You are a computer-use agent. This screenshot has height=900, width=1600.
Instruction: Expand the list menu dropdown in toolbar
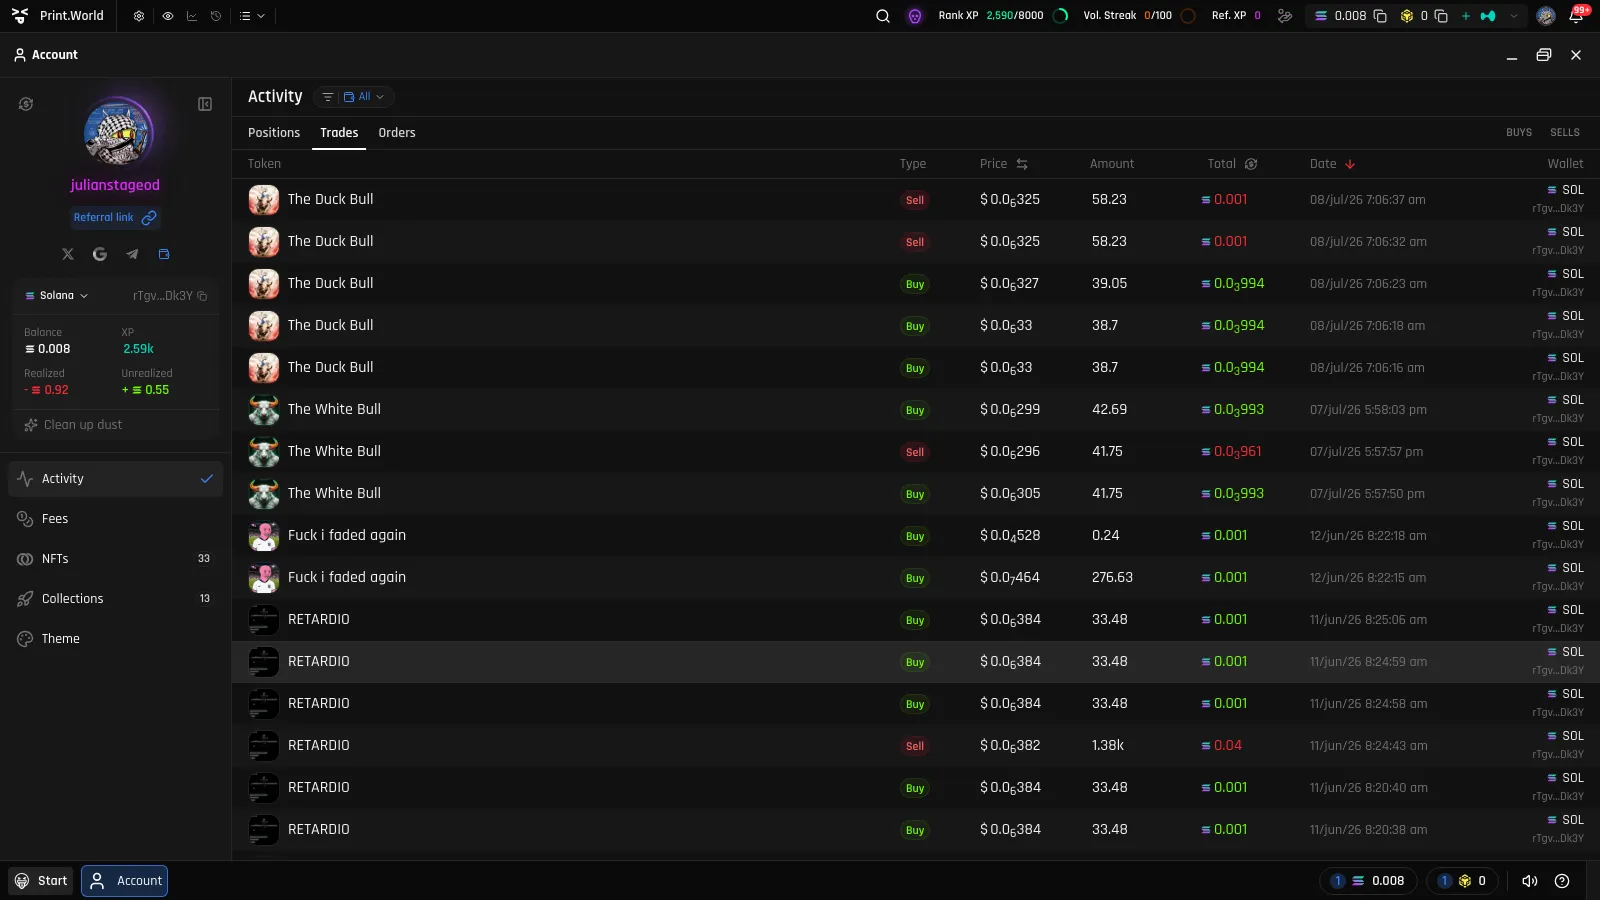coord(252,16)
